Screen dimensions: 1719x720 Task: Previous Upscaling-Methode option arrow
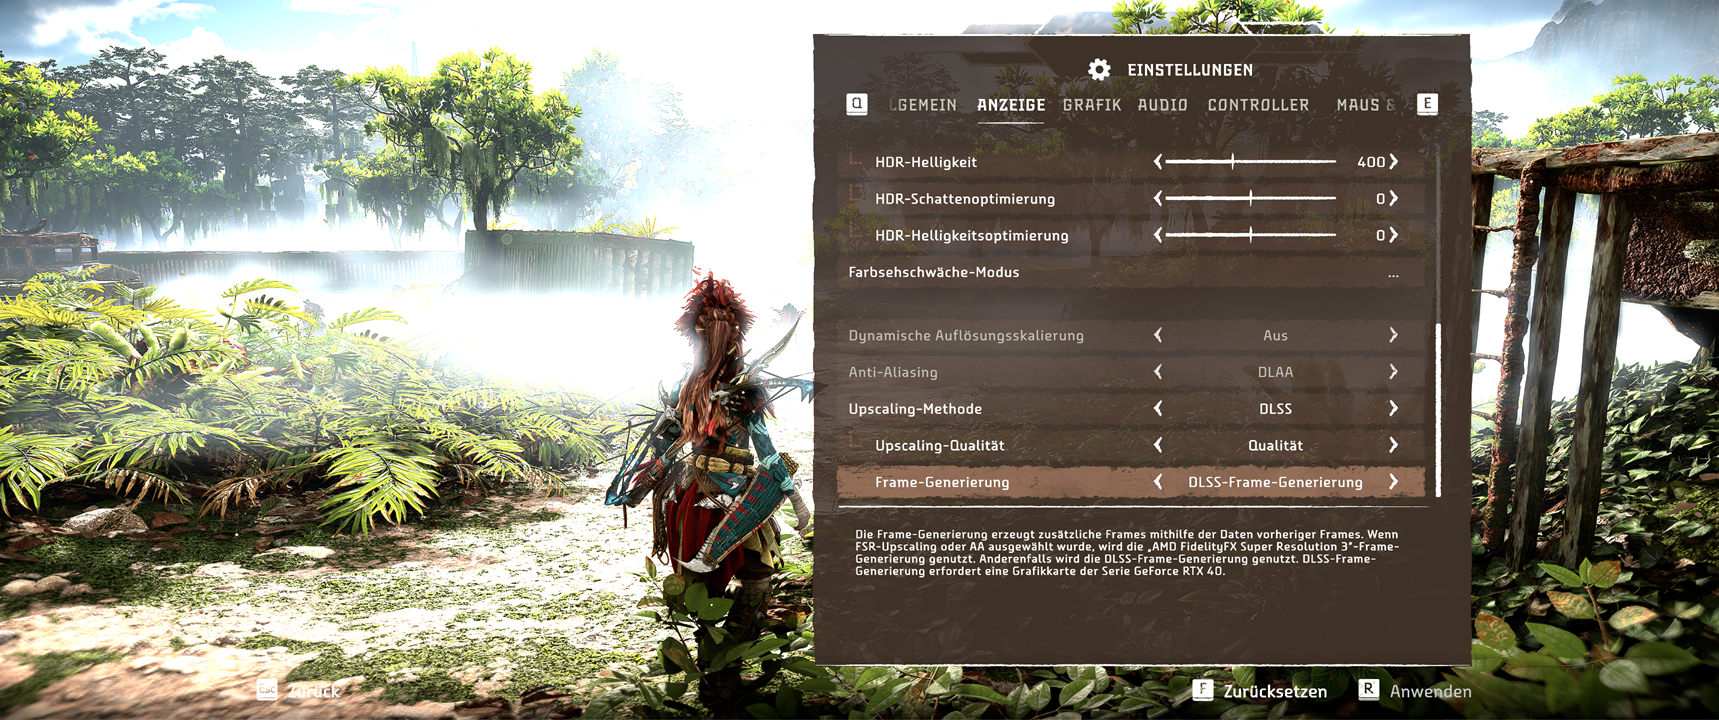[x=1158, y=408]
